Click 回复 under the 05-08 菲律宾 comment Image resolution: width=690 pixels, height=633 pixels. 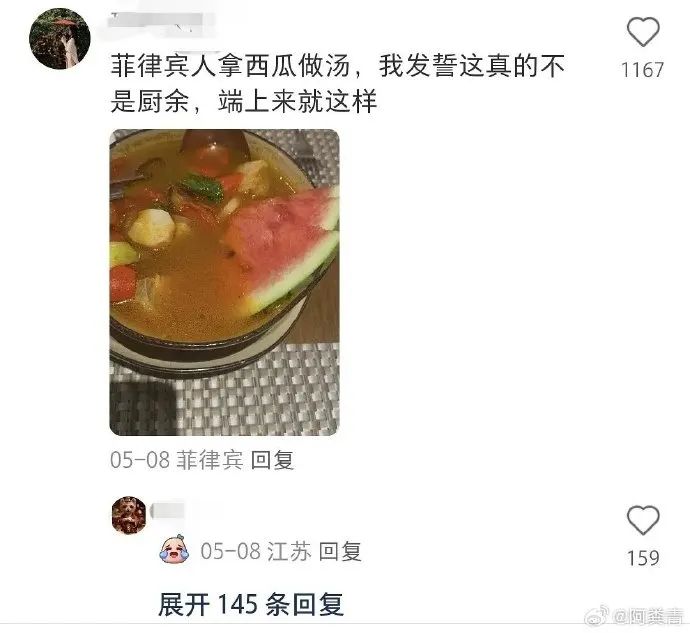(x=272, y=460)
